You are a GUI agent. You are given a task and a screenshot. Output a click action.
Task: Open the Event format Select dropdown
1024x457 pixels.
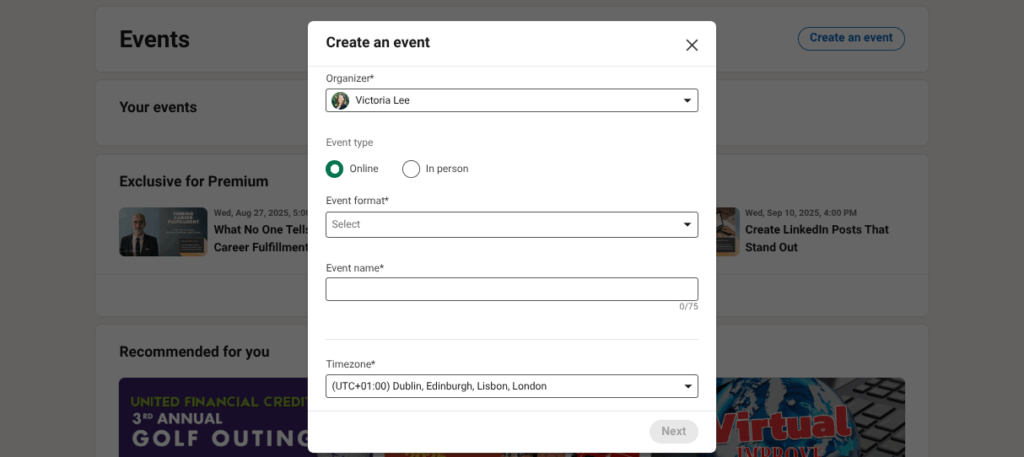(x=512, y=225)
